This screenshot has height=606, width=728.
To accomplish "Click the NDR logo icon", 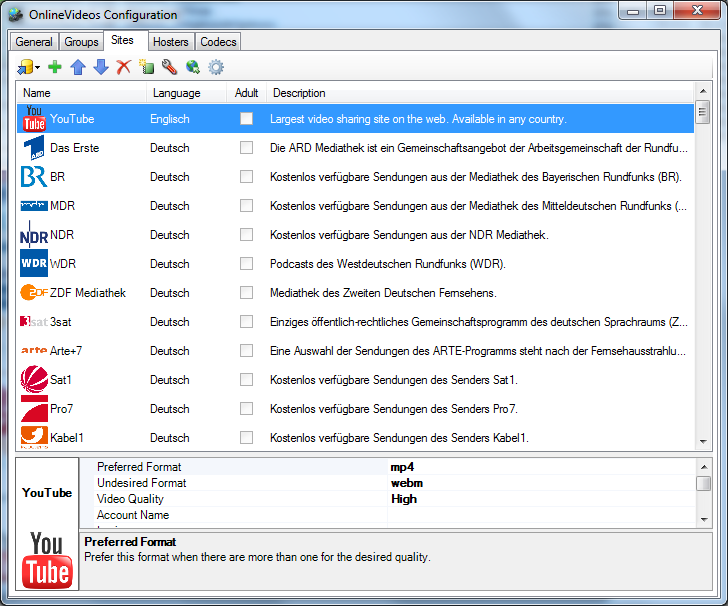I will tap(34, 235).
